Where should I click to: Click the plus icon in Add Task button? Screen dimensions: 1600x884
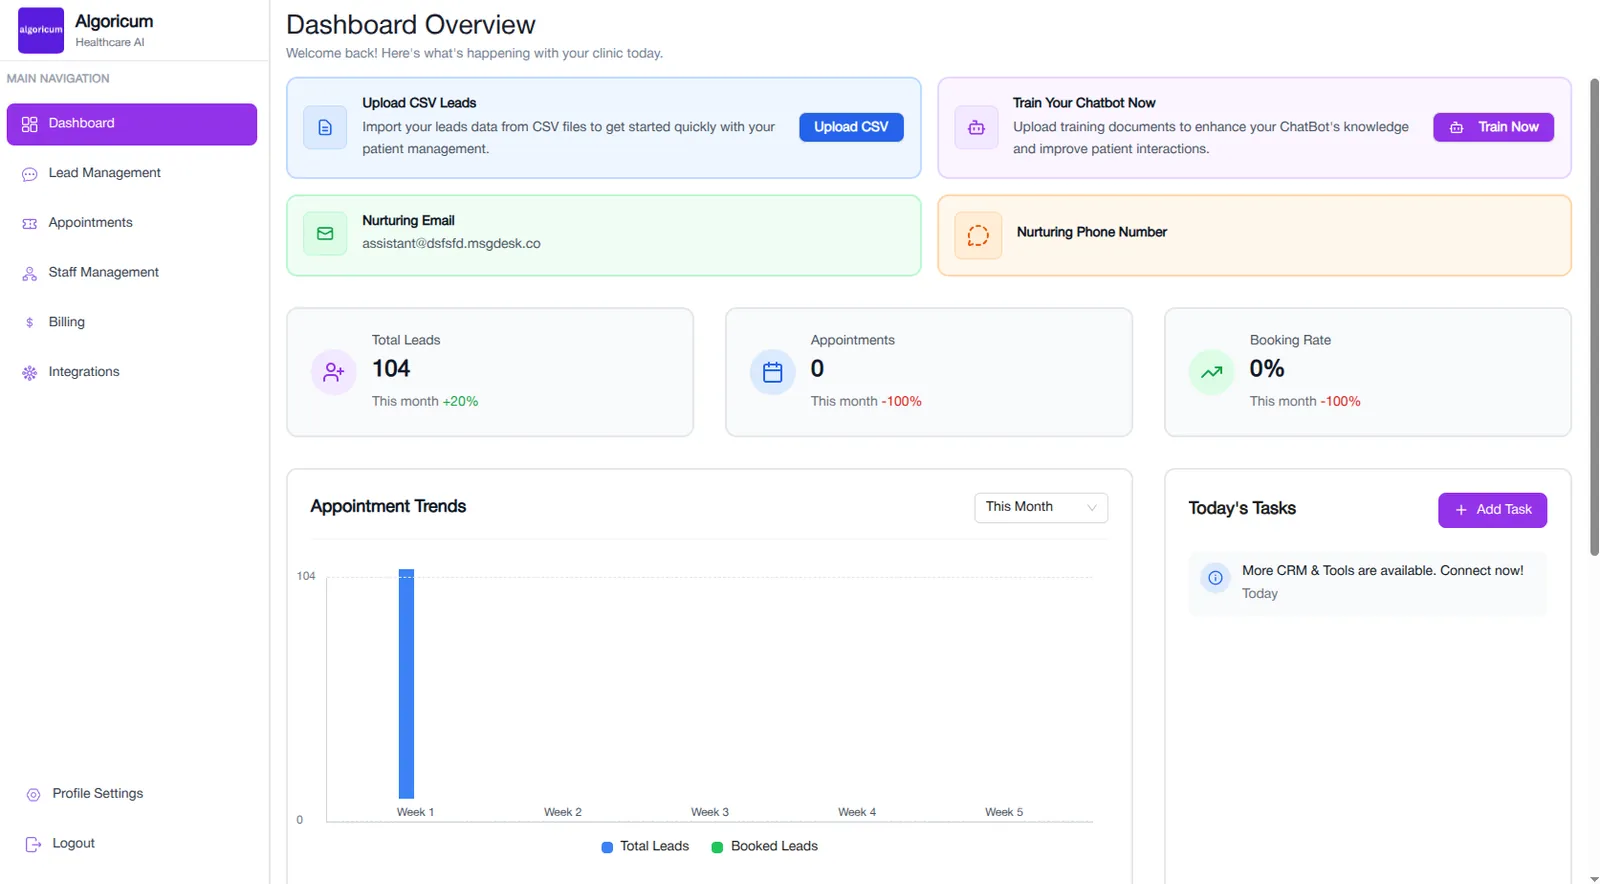pos(1461,510)
